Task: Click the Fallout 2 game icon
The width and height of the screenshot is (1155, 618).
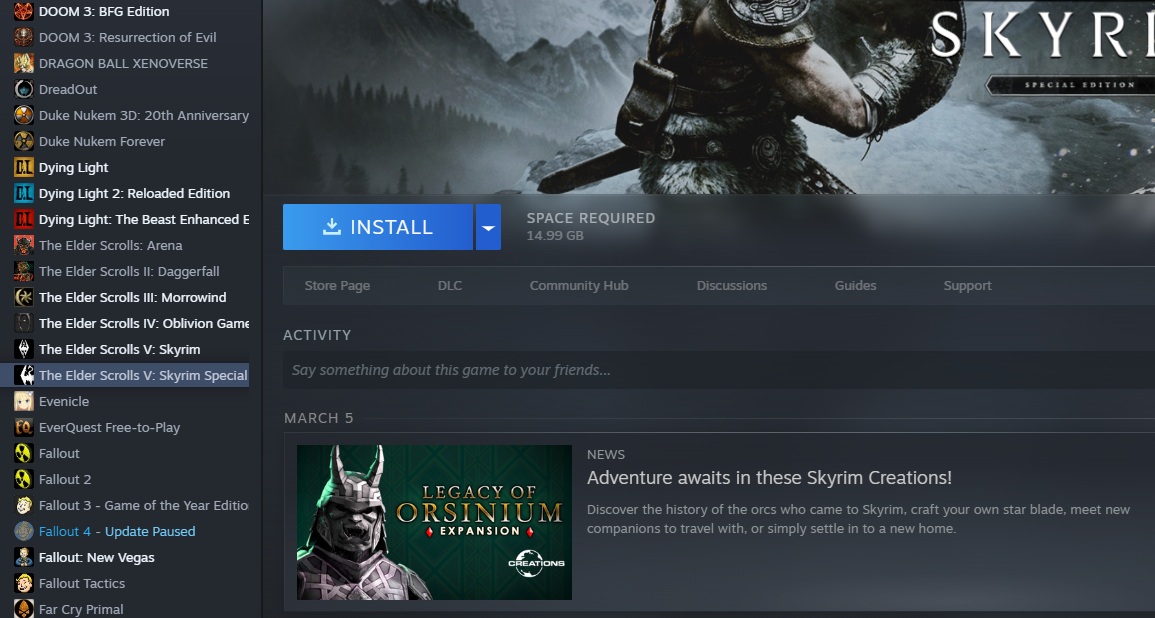Action: [24, 480]
